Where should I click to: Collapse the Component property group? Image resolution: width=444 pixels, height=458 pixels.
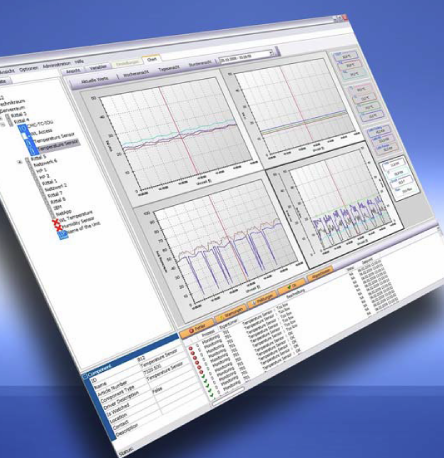(85, 377)
